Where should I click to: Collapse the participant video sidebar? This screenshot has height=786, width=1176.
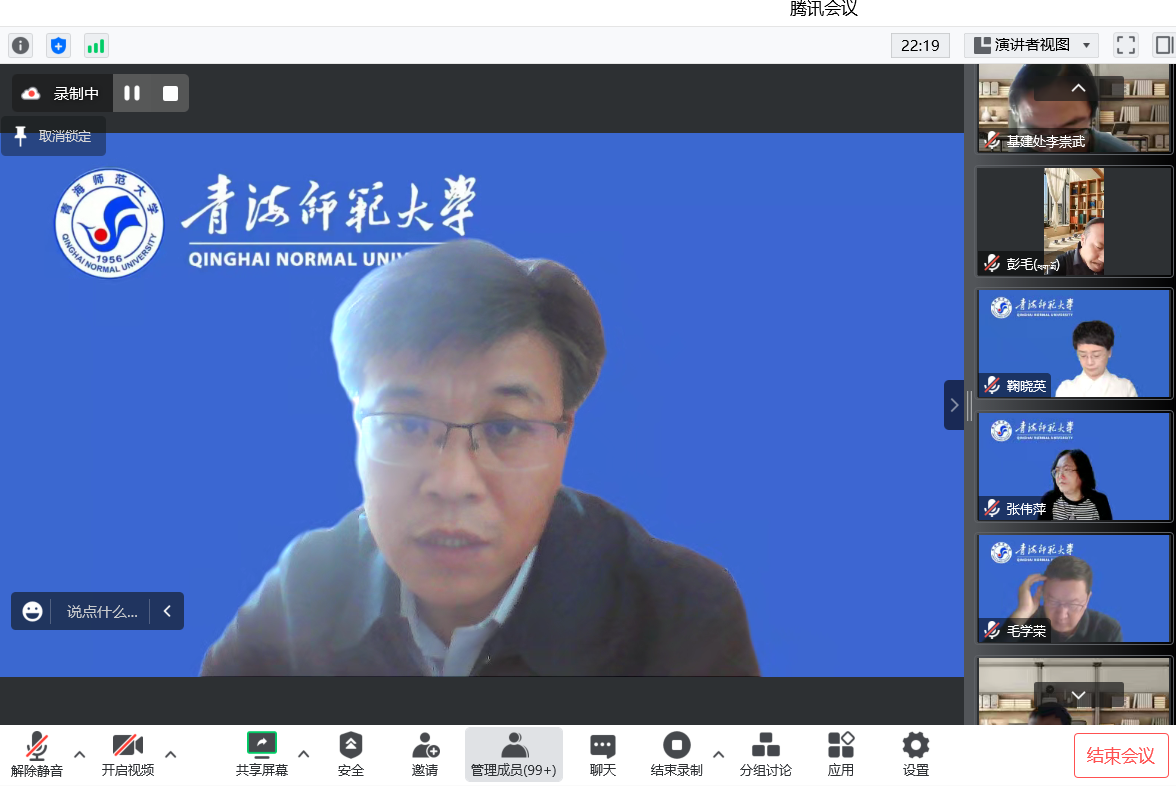click(953, 405)
